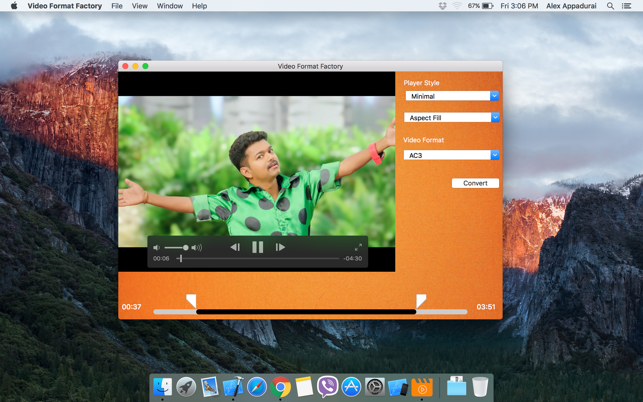Viewport: 643px width, 402px height.
Task: Seek along the player's playback progress bar
Action: (258, 258)
